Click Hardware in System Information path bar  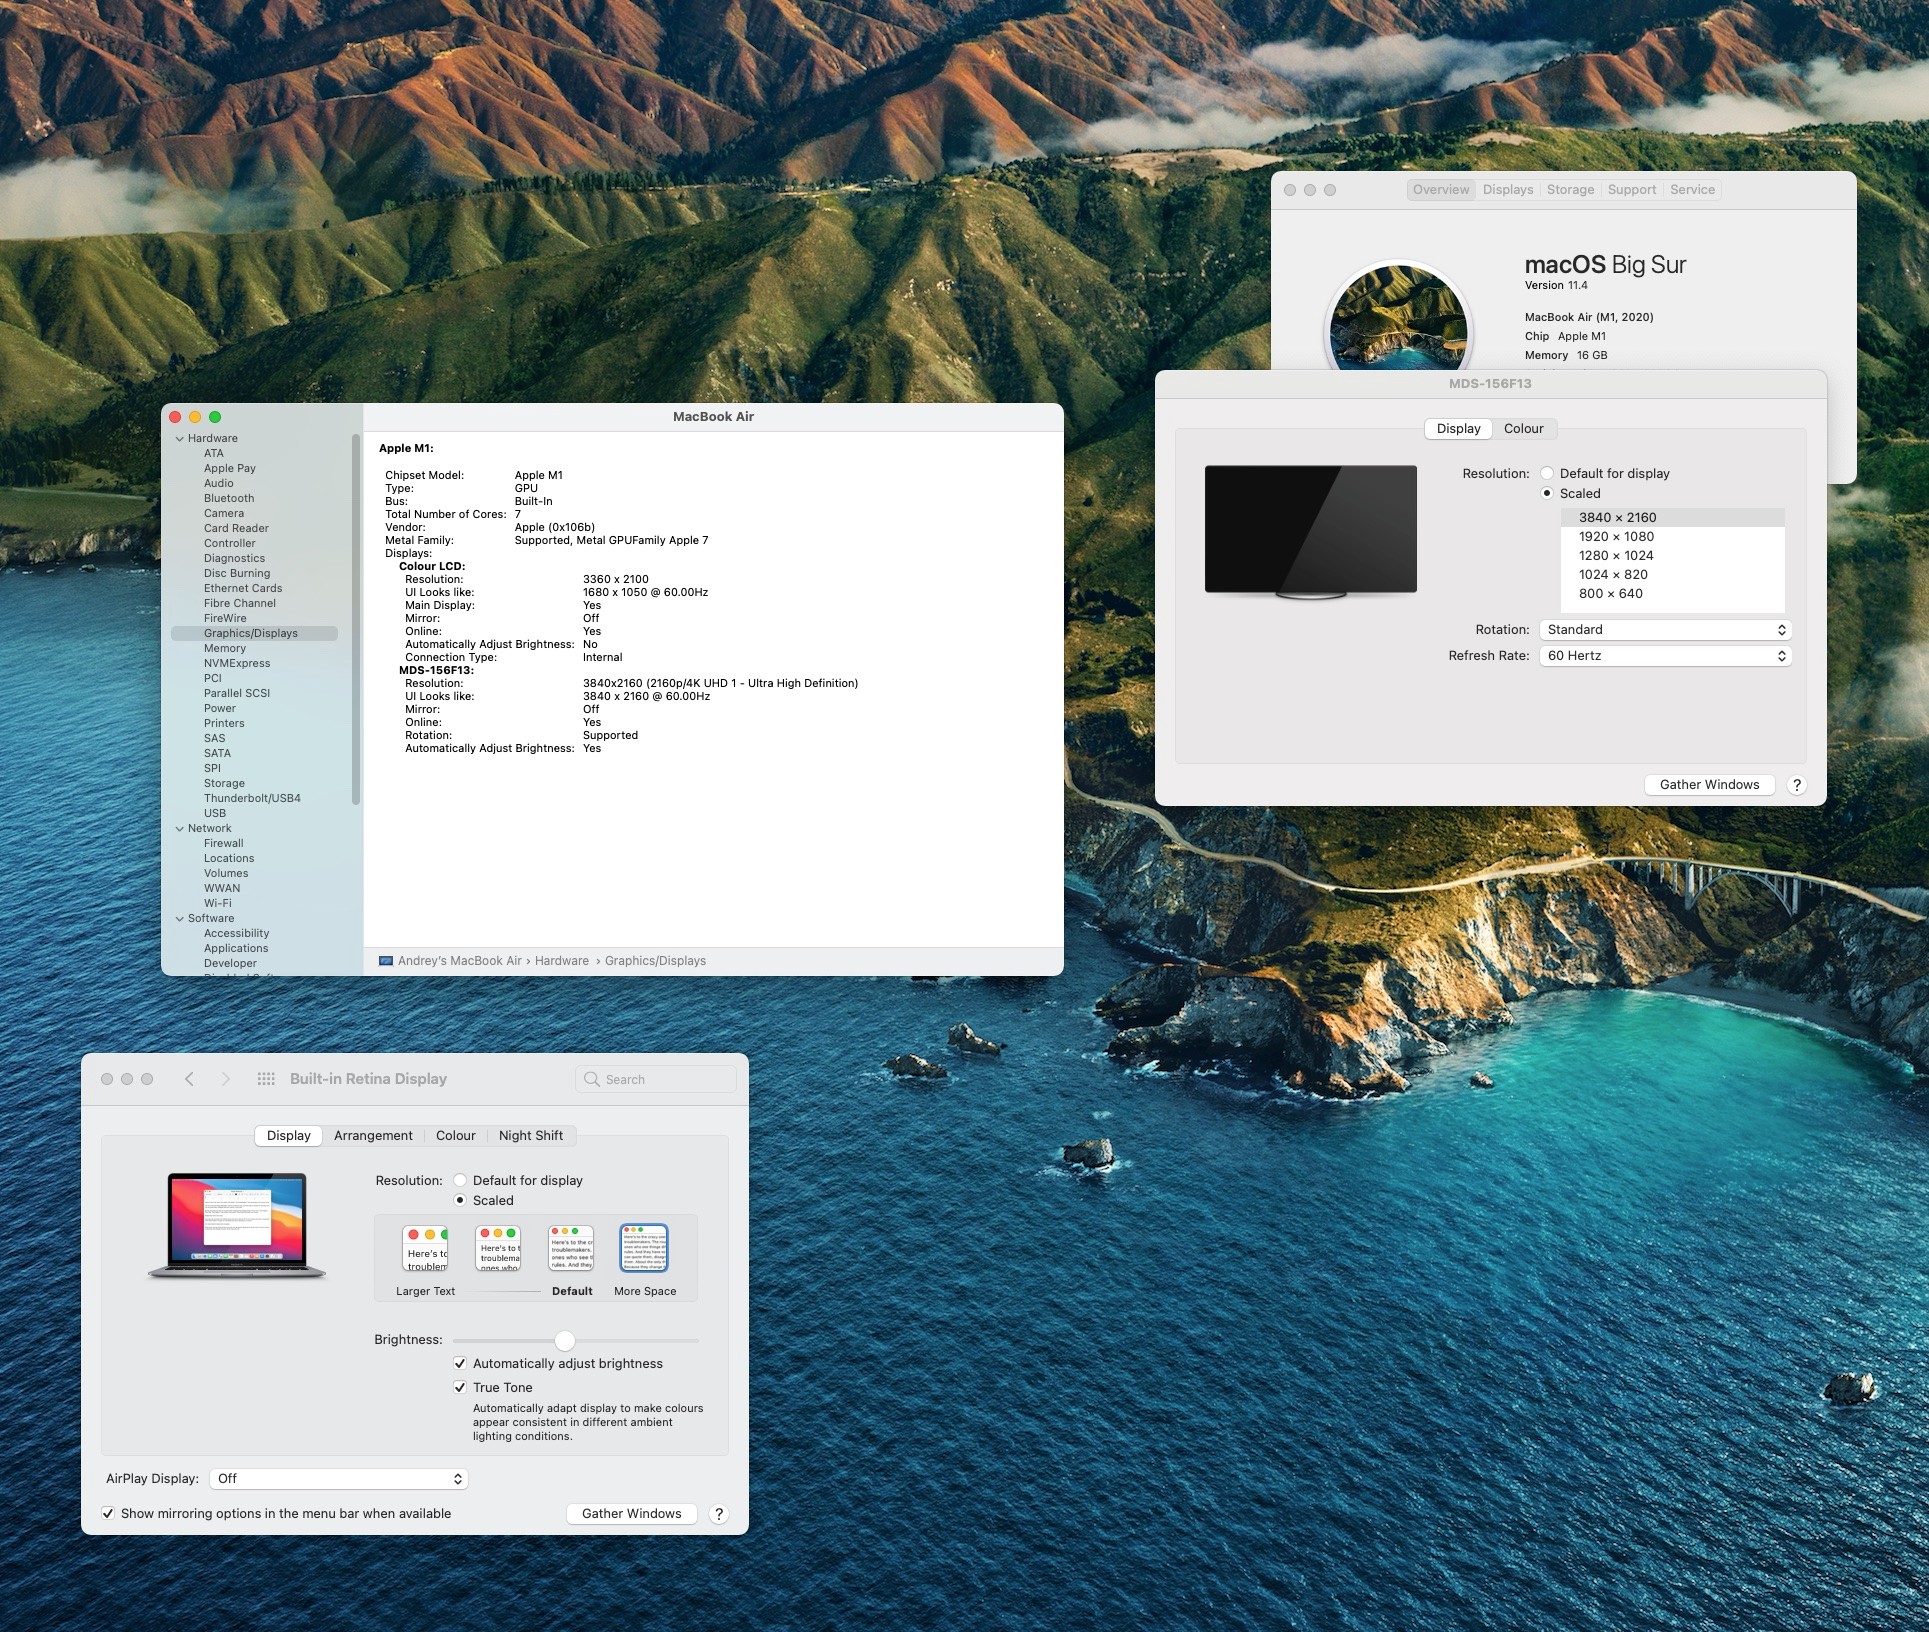(562, 961)
